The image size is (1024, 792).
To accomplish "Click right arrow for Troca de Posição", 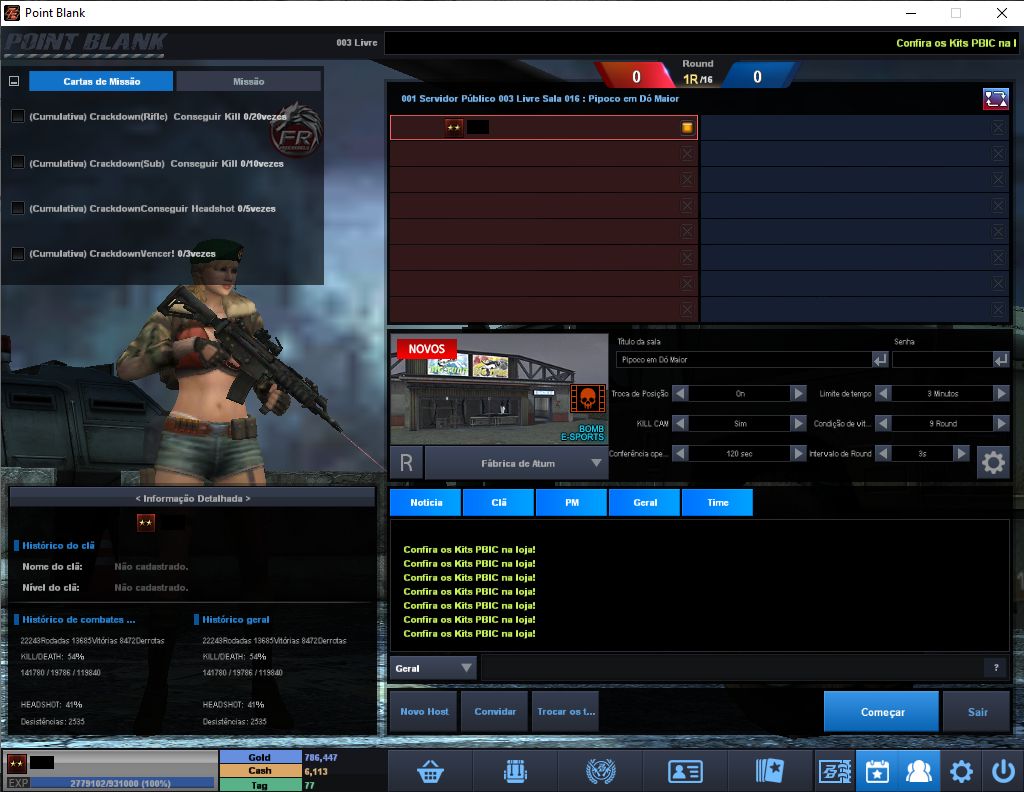I will coord(798,393).
